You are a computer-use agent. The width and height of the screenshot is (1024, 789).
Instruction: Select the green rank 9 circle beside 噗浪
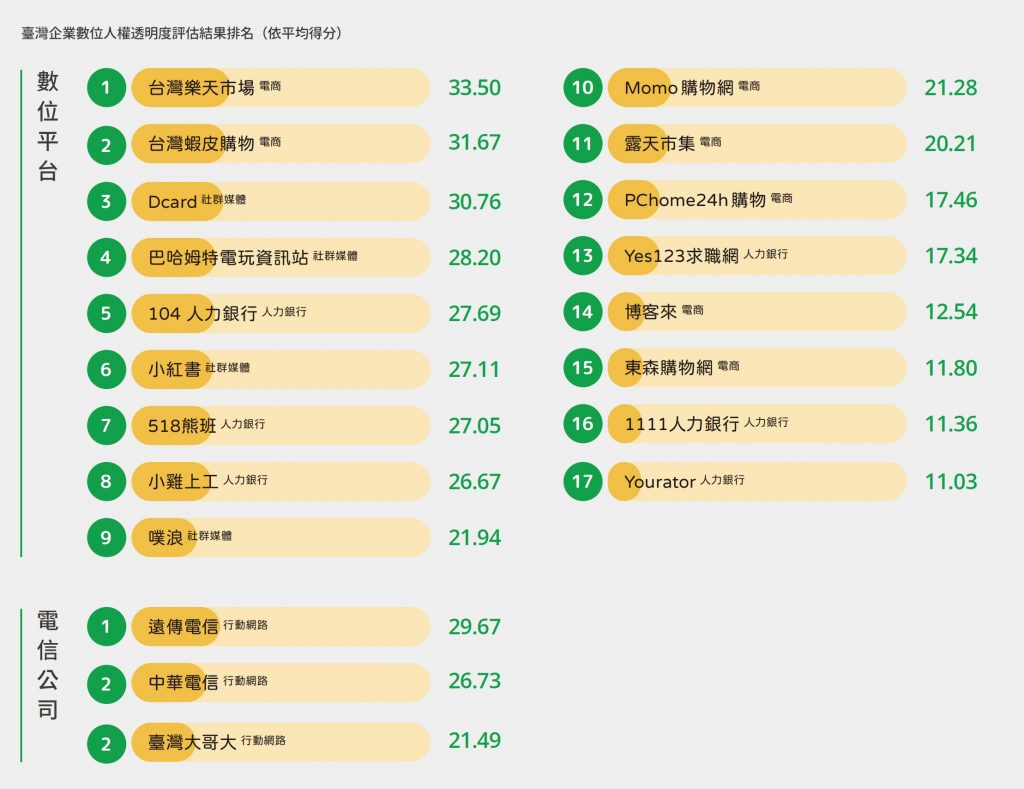pyautogui.click(x=106, y=538)
